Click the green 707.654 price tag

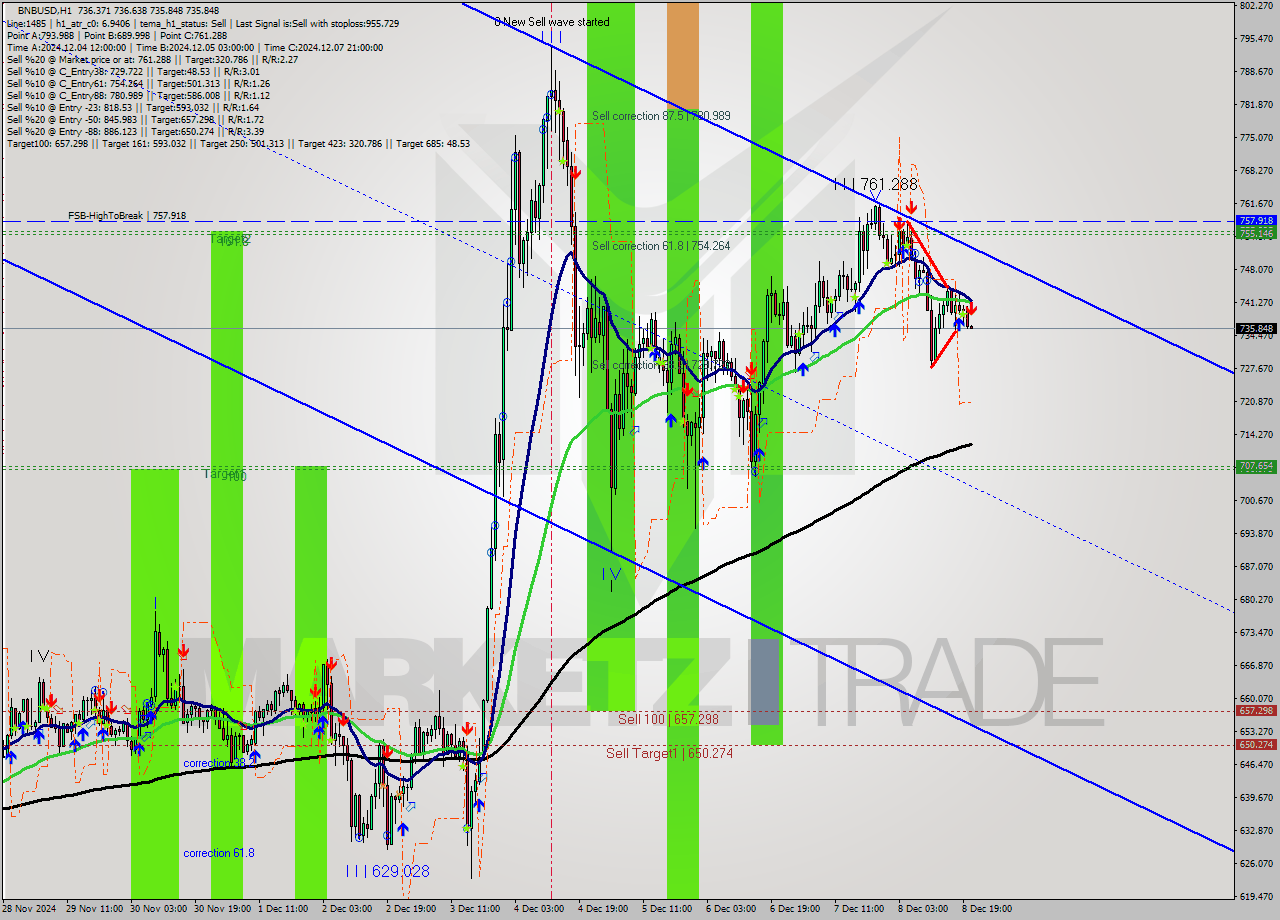(1256, 466)
